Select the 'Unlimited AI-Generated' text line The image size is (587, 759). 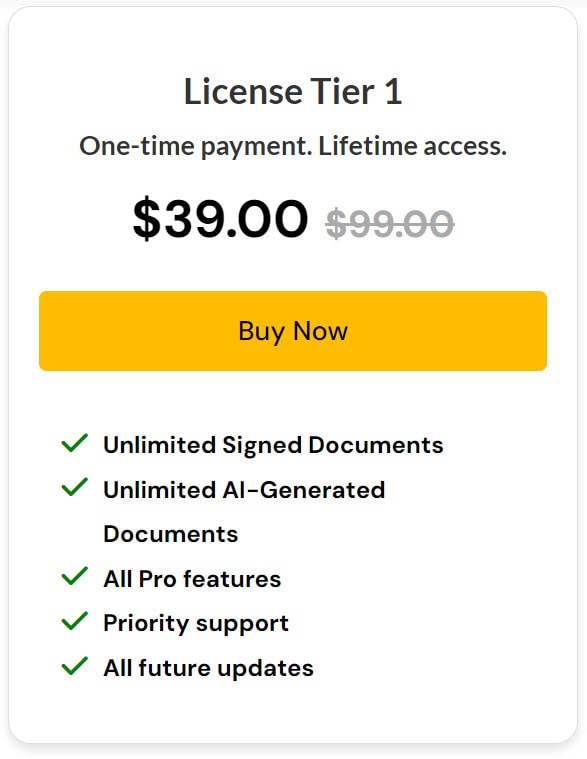244,490
